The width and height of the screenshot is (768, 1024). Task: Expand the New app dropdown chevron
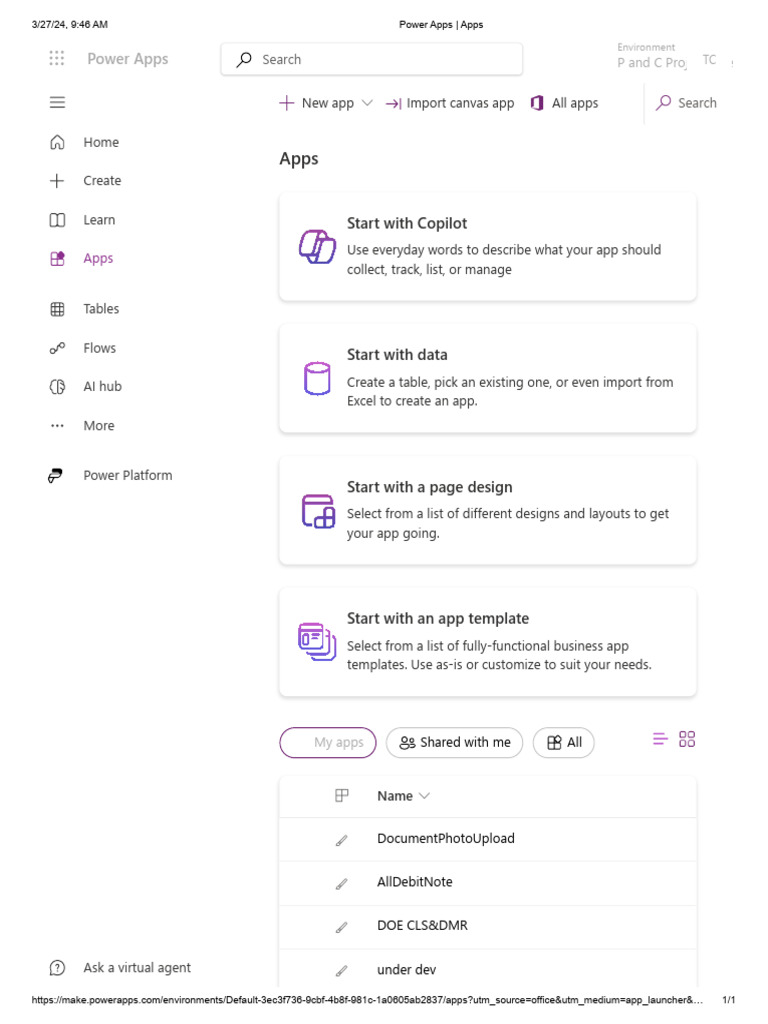tap(367, 103)
